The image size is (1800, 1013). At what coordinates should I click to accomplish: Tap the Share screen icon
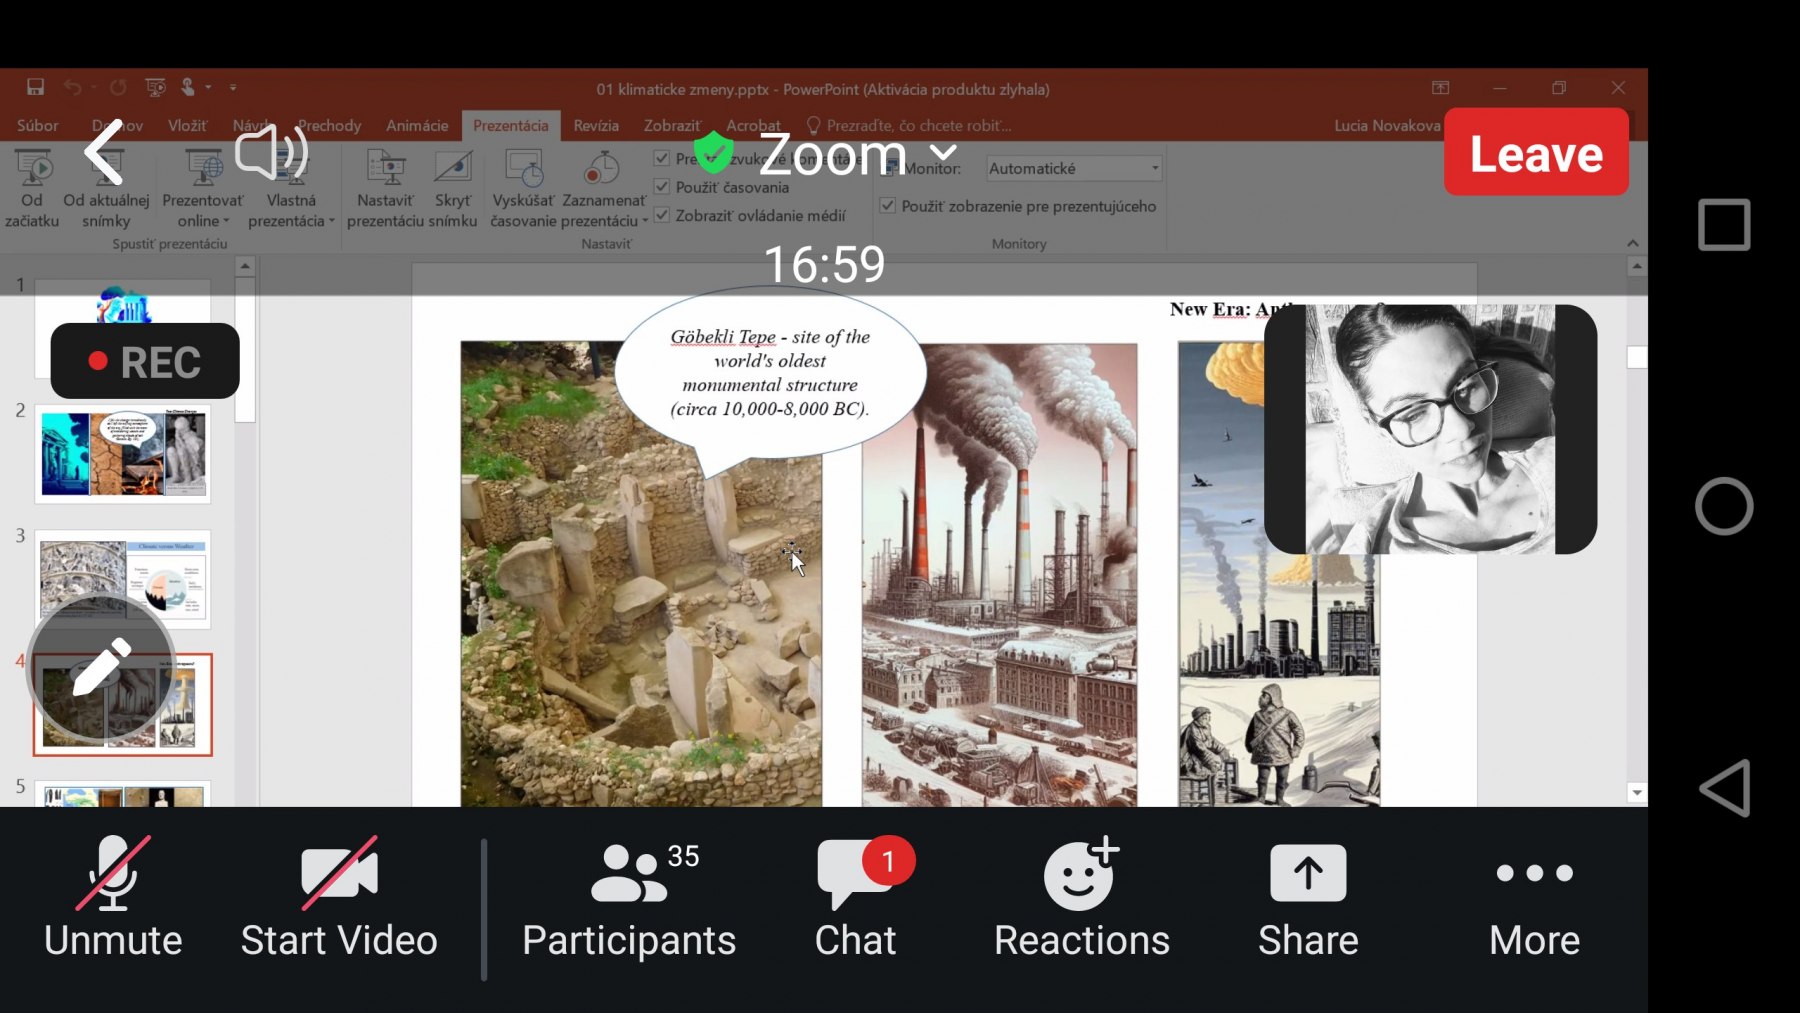coord(1308,875)
